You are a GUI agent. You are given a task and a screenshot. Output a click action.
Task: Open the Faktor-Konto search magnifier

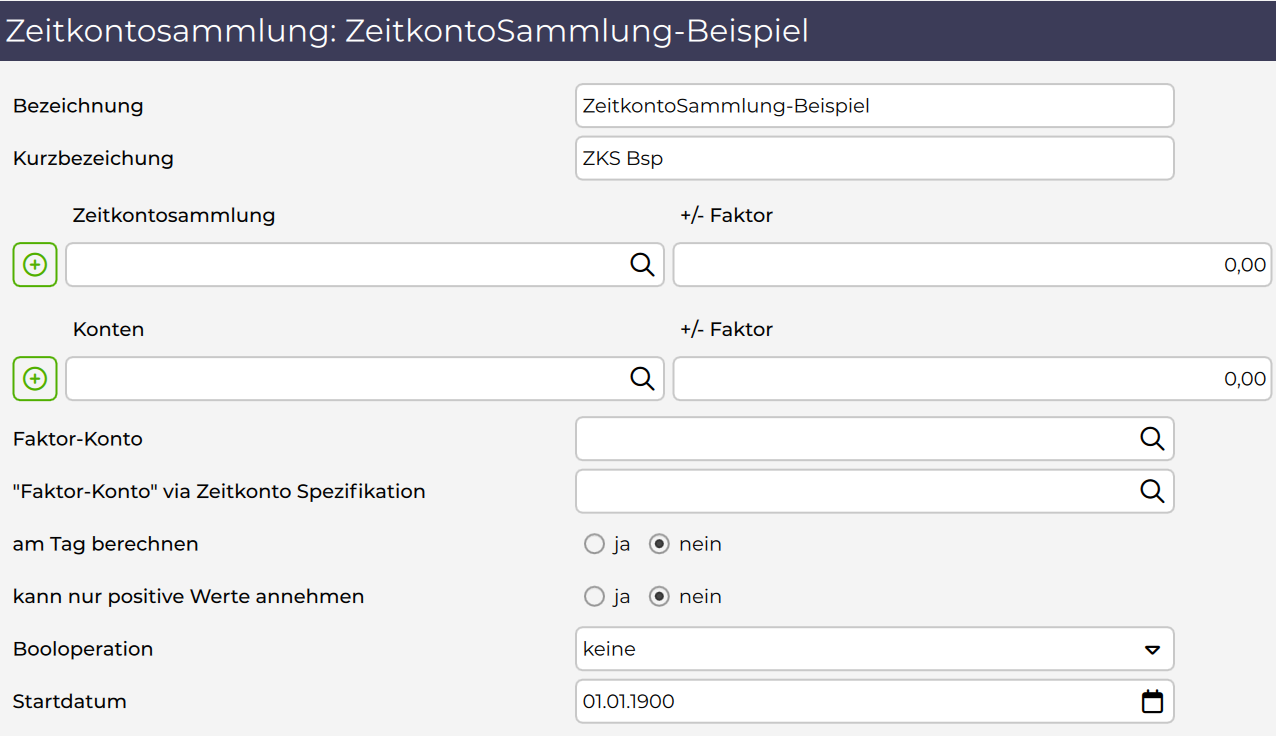coord(1152,439)
